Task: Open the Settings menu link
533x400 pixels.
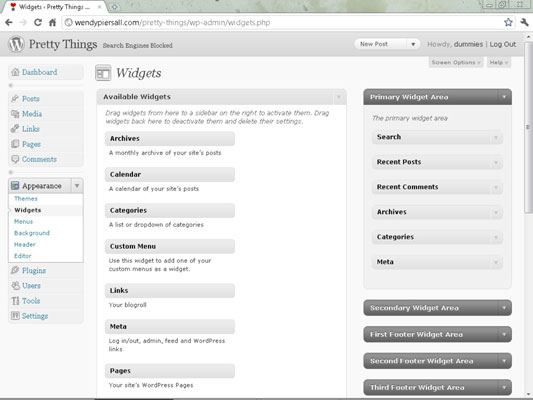Action: pos(35,316)
